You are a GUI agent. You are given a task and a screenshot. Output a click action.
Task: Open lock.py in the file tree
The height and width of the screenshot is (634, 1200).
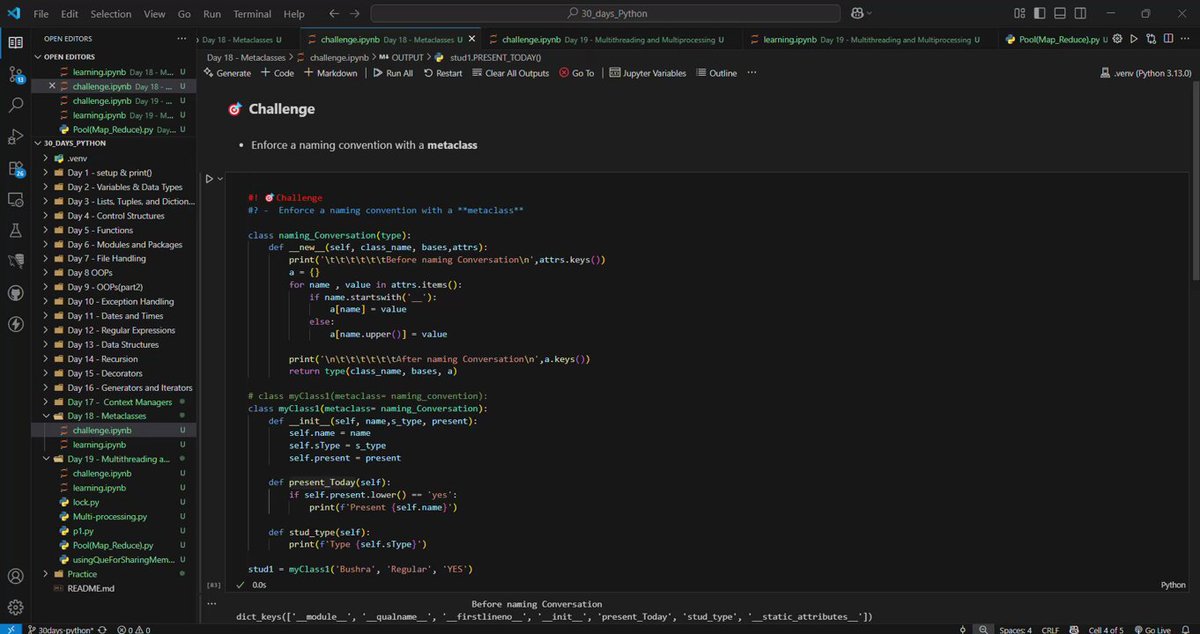pyautogui.click(x=86, y=502)
